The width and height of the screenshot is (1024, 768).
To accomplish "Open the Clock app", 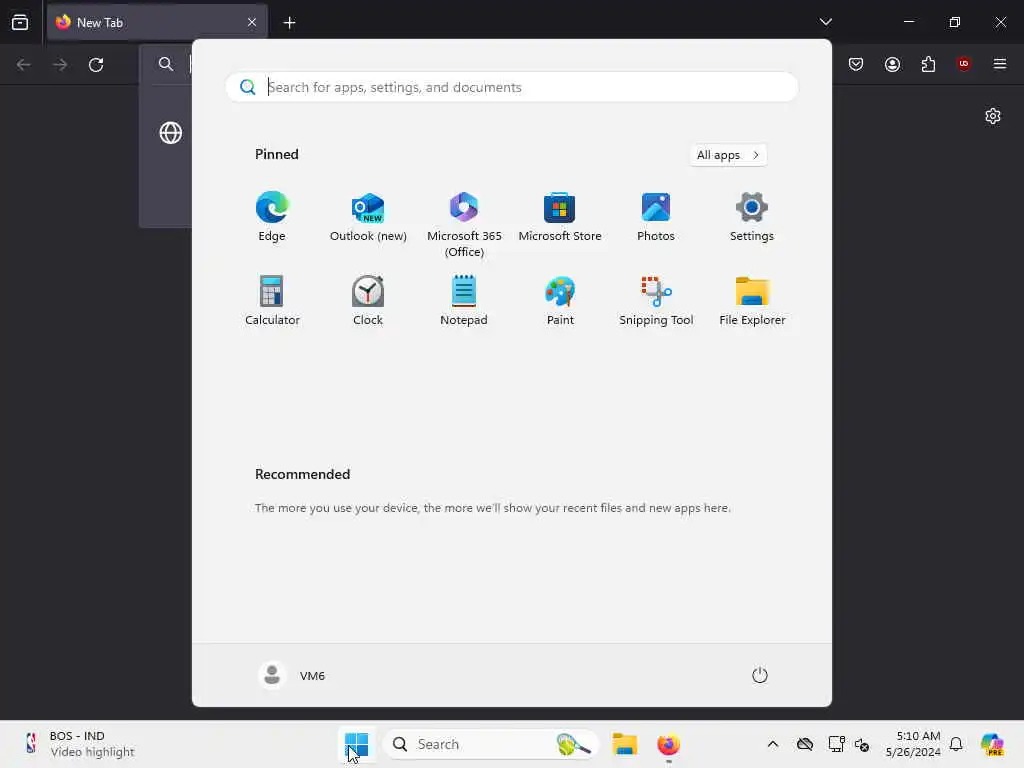I will 368,300.
